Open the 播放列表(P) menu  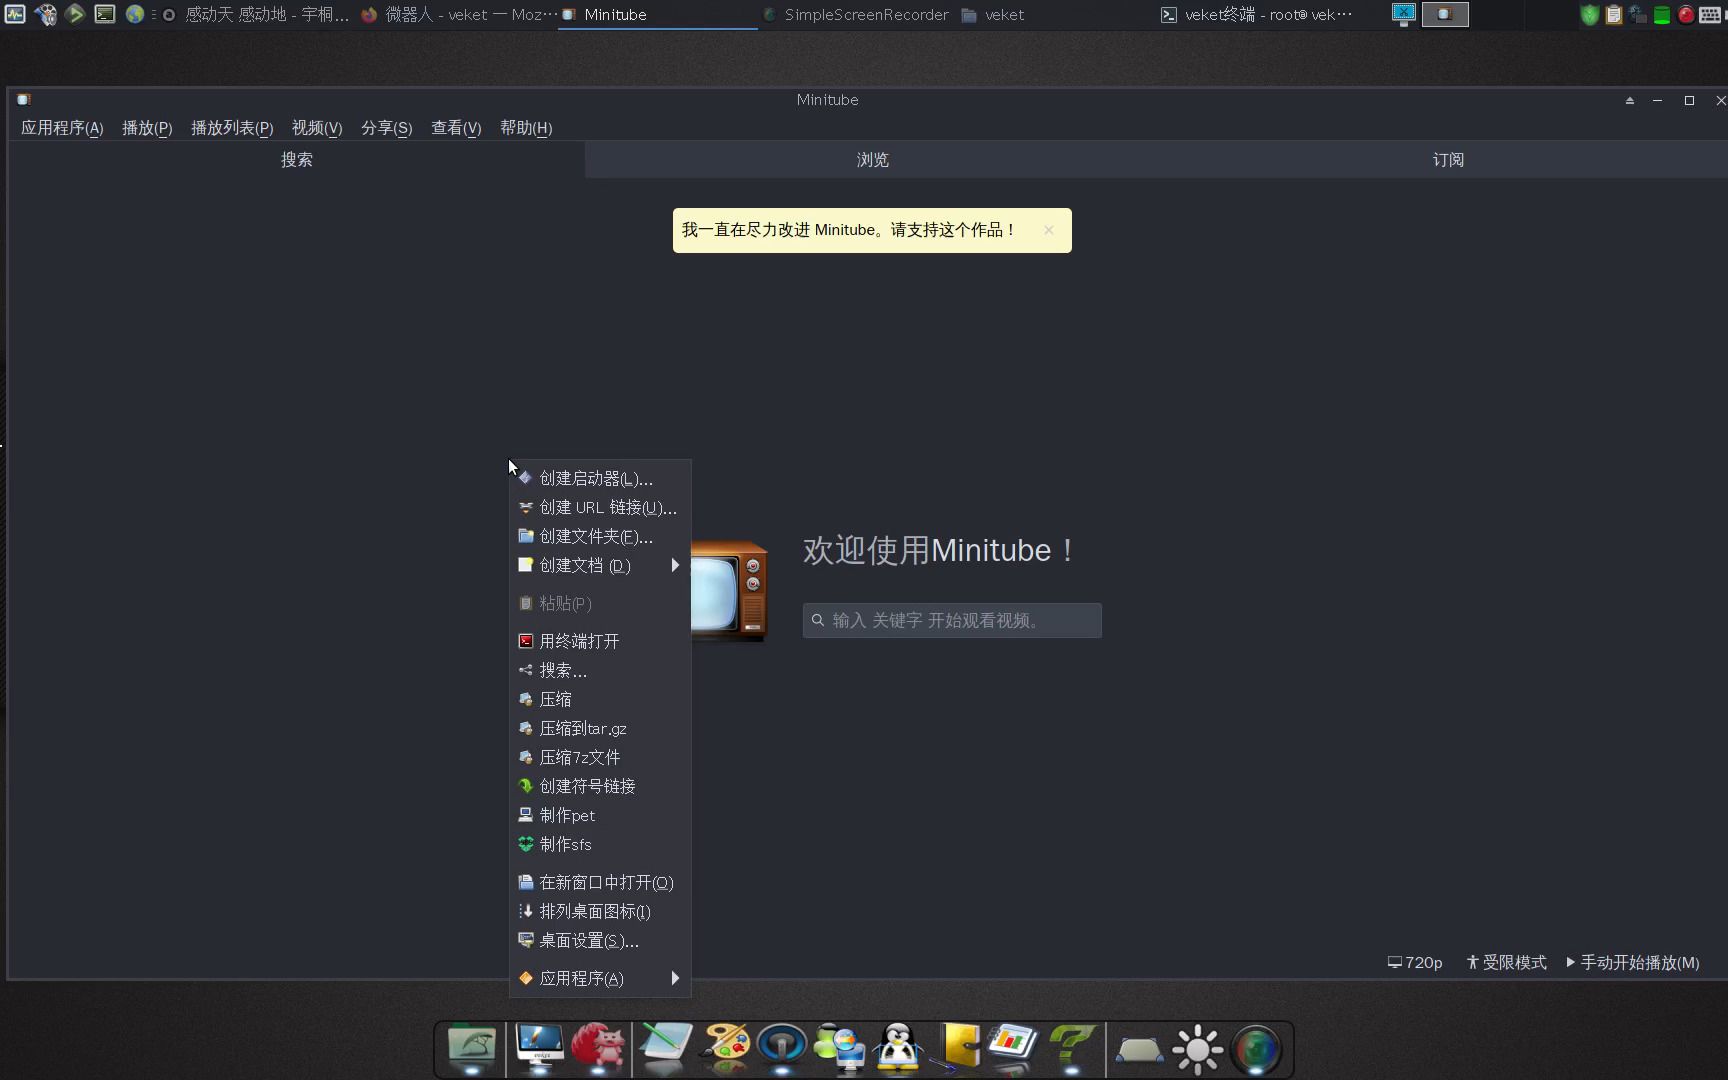[x=232, y=128]
